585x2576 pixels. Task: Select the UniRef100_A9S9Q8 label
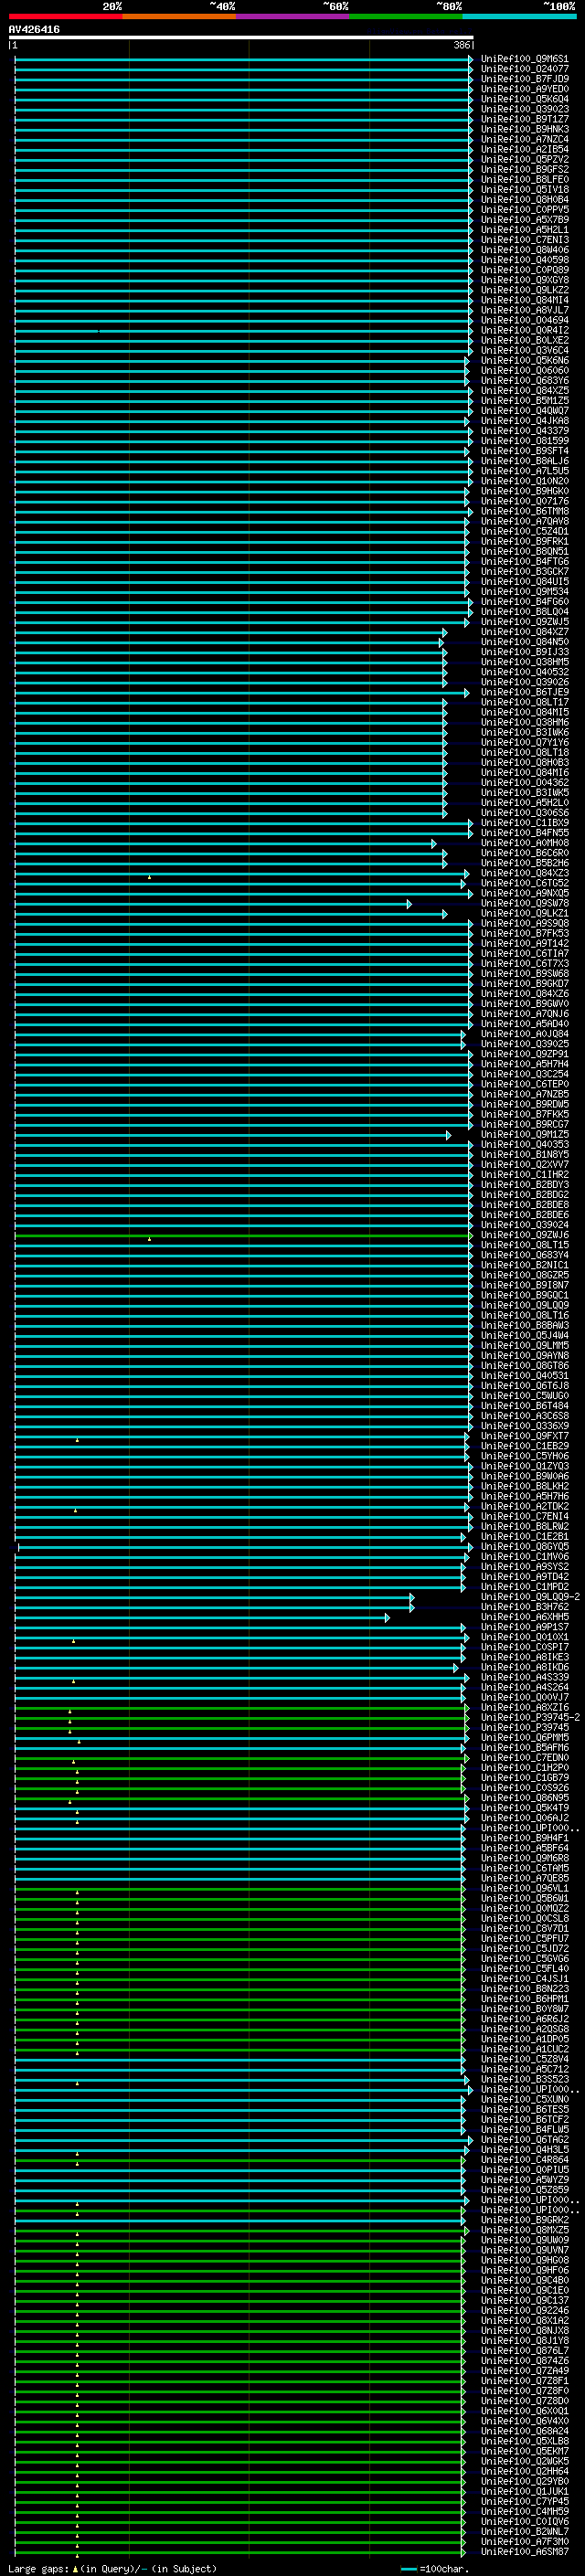(525, 923)
